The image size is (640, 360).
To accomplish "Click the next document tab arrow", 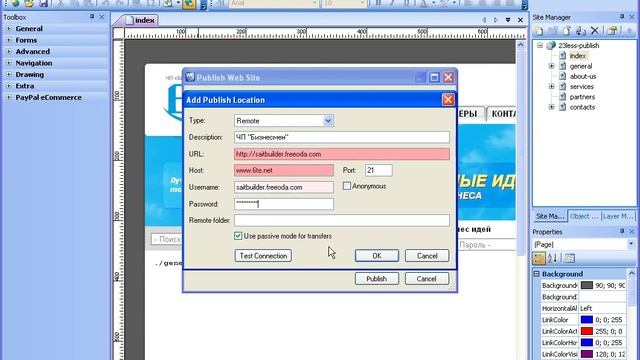I will (x=496, y=20).
